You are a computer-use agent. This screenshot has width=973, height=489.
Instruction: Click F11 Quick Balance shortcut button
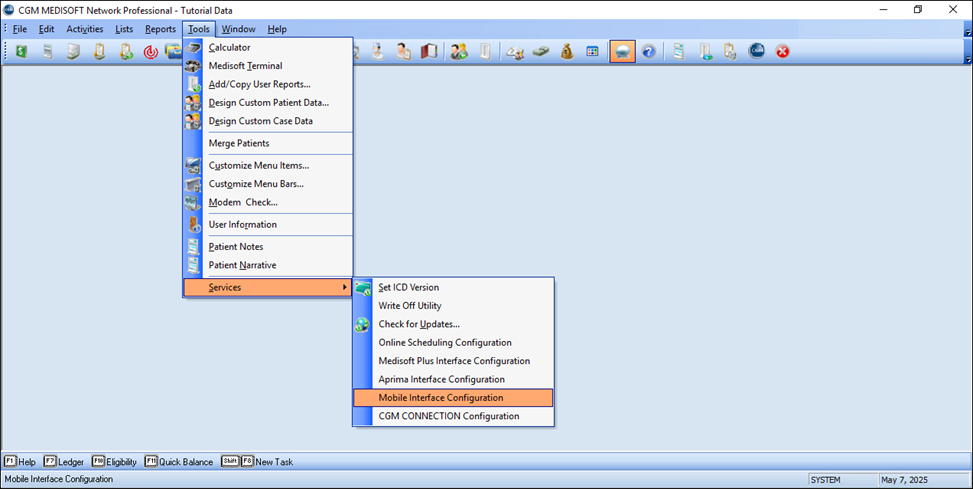tap(179, 462)
